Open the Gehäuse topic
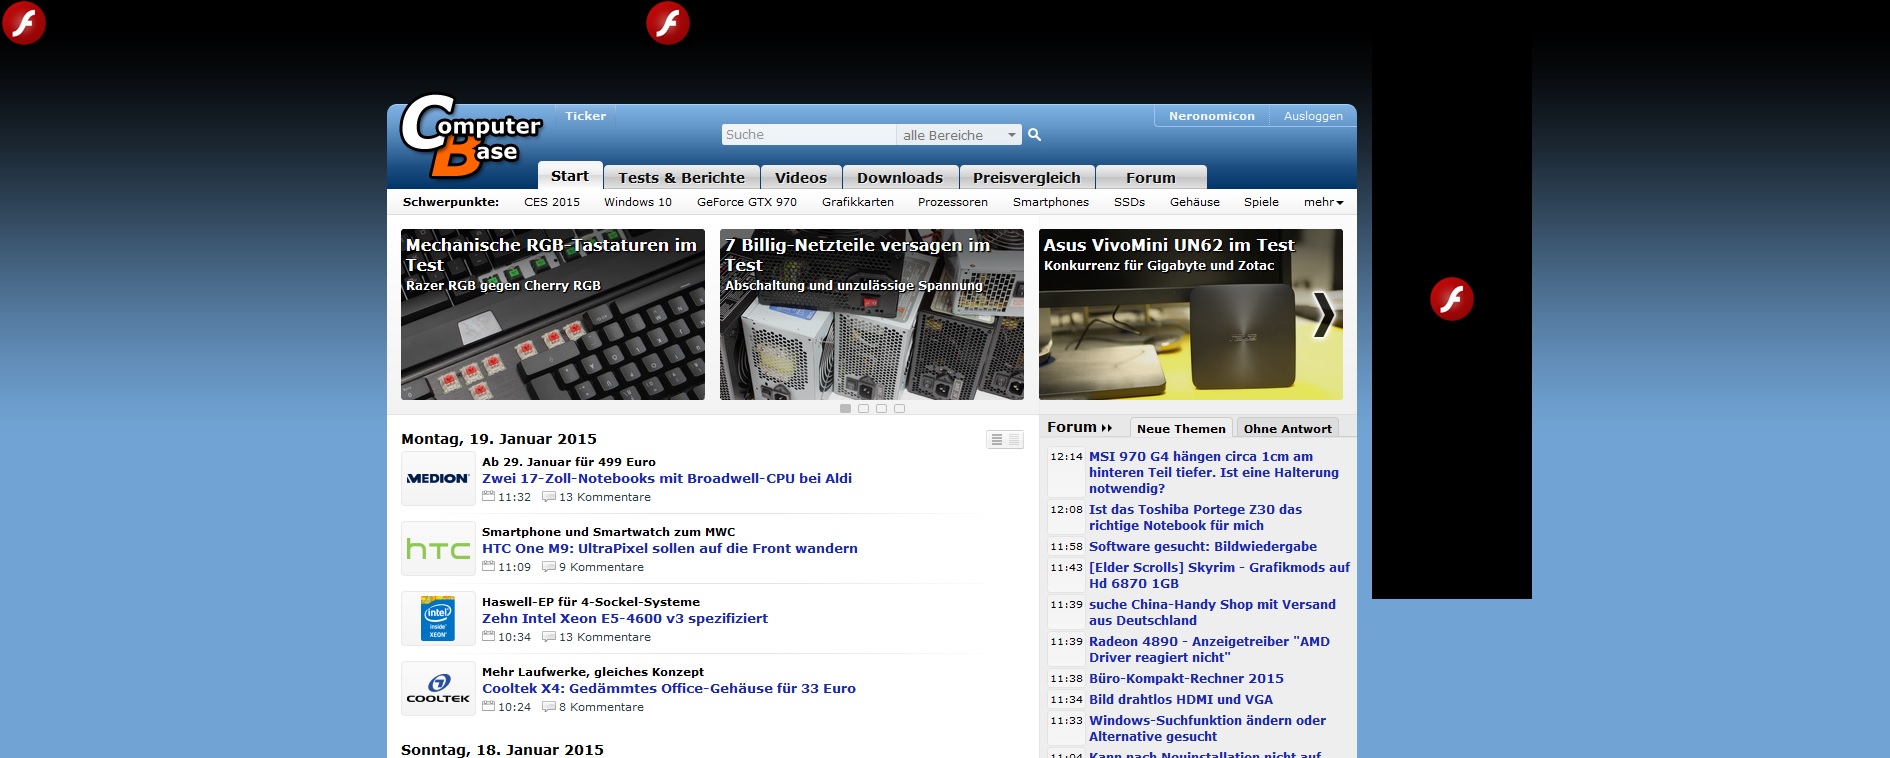The height and width of the screenshot is (758, 1890). [x=1195, y=202]
